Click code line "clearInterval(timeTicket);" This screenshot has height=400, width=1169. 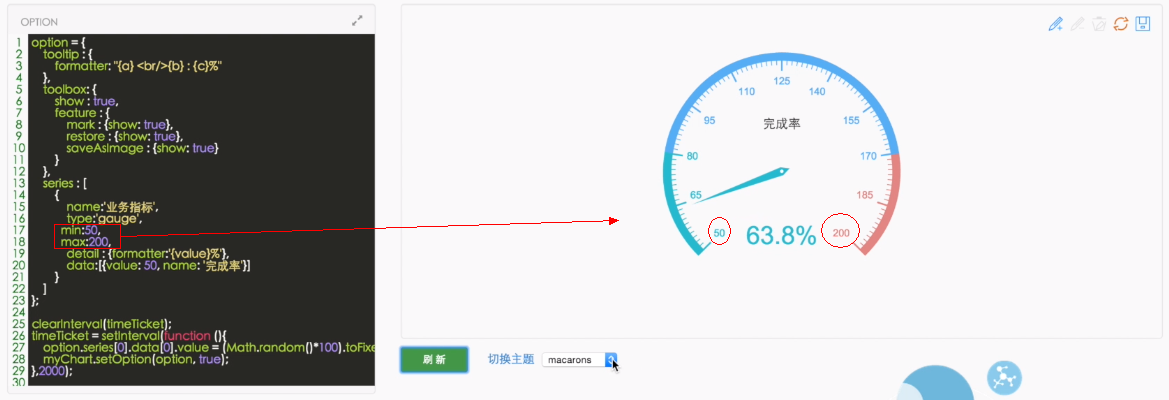pyautogui.click(x=102, y=324)
